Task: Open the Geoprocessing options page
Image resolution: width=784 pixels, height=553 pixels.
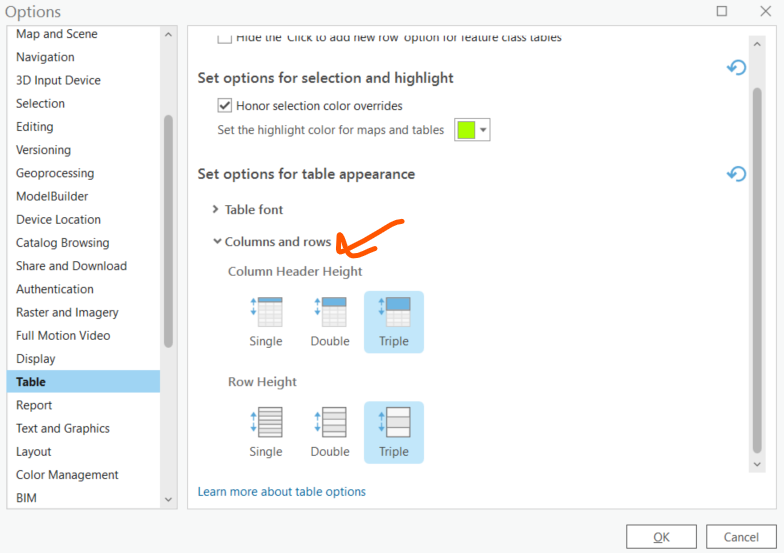Action: pos(55,173)
